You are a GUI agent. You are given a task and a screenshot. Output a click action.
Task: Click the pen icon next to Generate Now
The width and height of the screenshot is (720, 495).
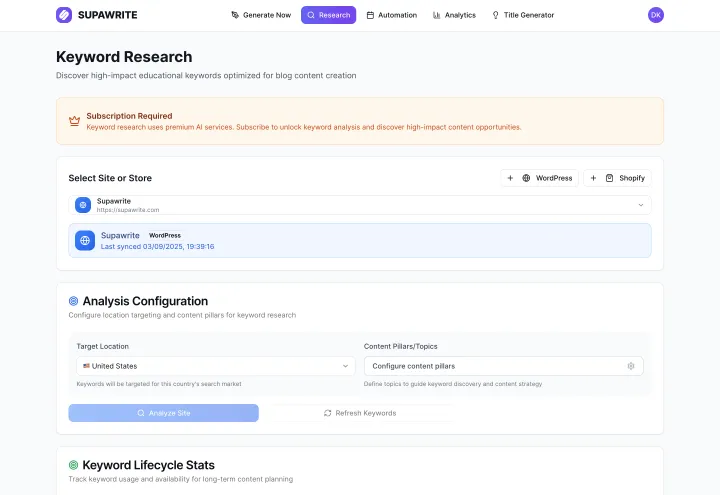click(235, 15)
